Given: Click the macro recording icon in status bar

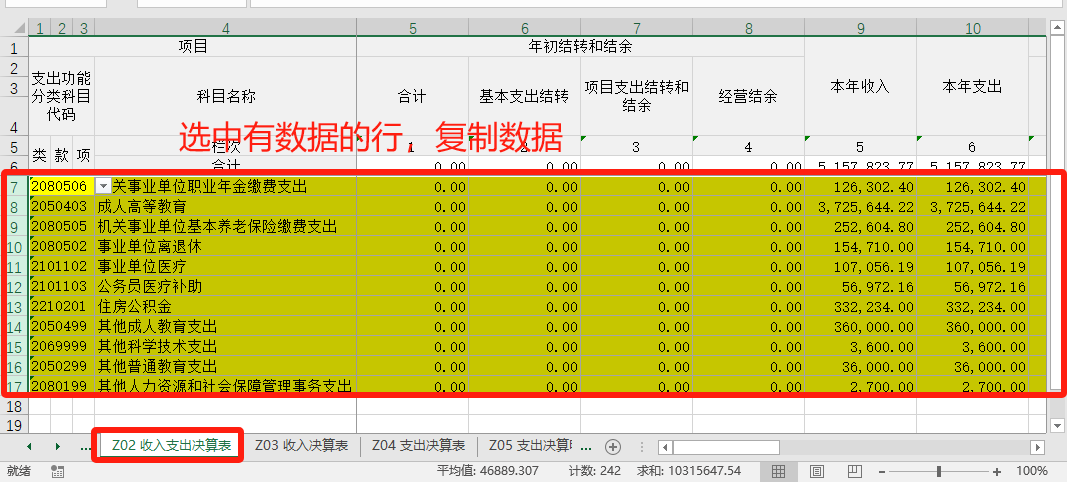Looking at the screenshot, I should coord(57,471).
